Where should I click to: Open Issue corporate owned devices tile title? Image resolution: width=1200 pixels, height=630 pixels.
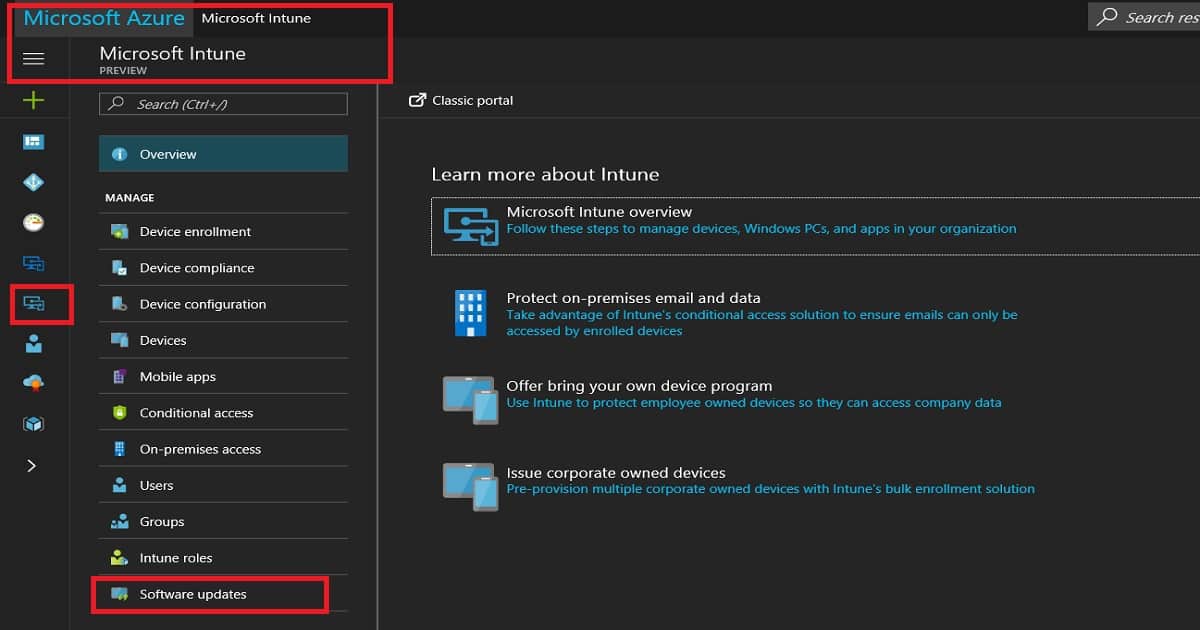click(616, 473)
